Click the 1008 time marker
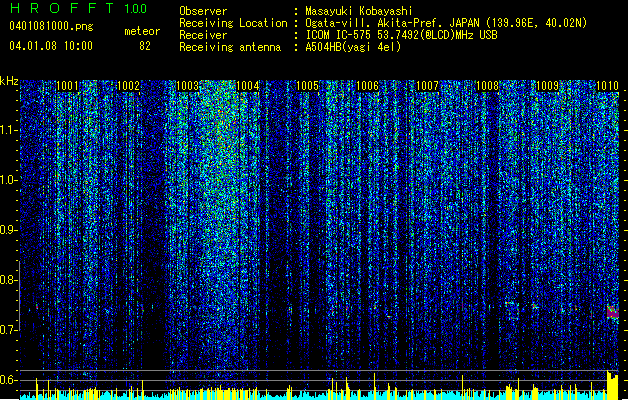The width and height of the screenshot is (629, 400). (487, 86)
